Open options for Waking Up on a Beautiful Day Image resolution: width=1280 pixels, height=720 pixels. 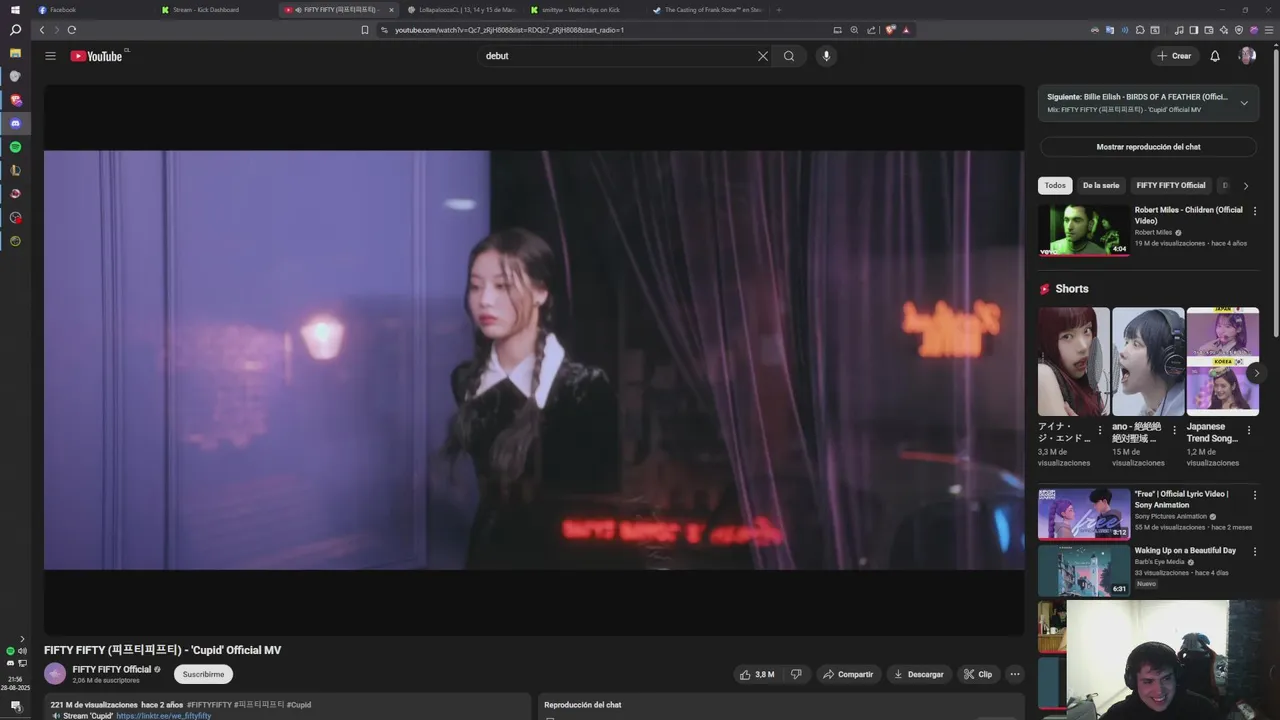click(x=1255, y=552)
